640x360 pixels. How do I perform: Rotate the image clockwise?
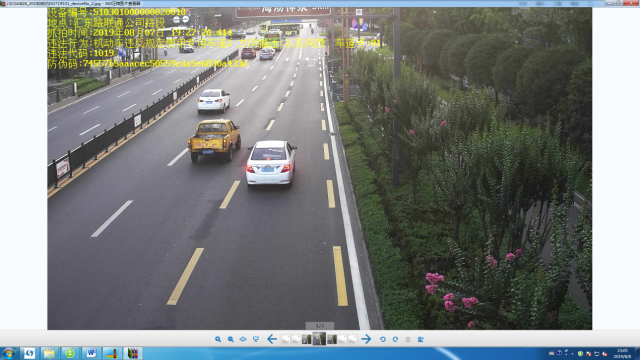tap(395, 339)
